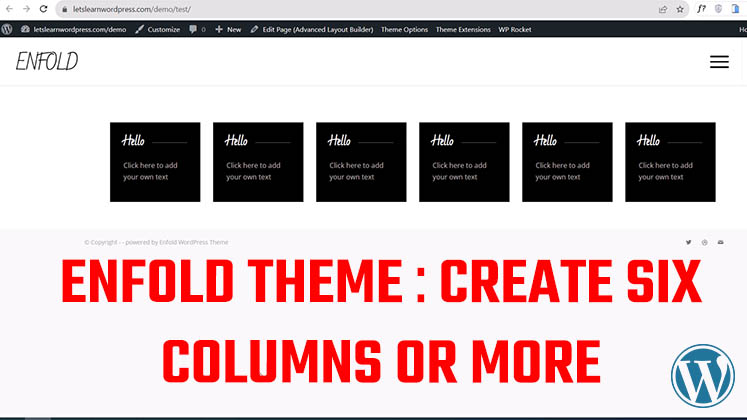
Task: Bookmark this page with star icon
Action: pos(680,10)
